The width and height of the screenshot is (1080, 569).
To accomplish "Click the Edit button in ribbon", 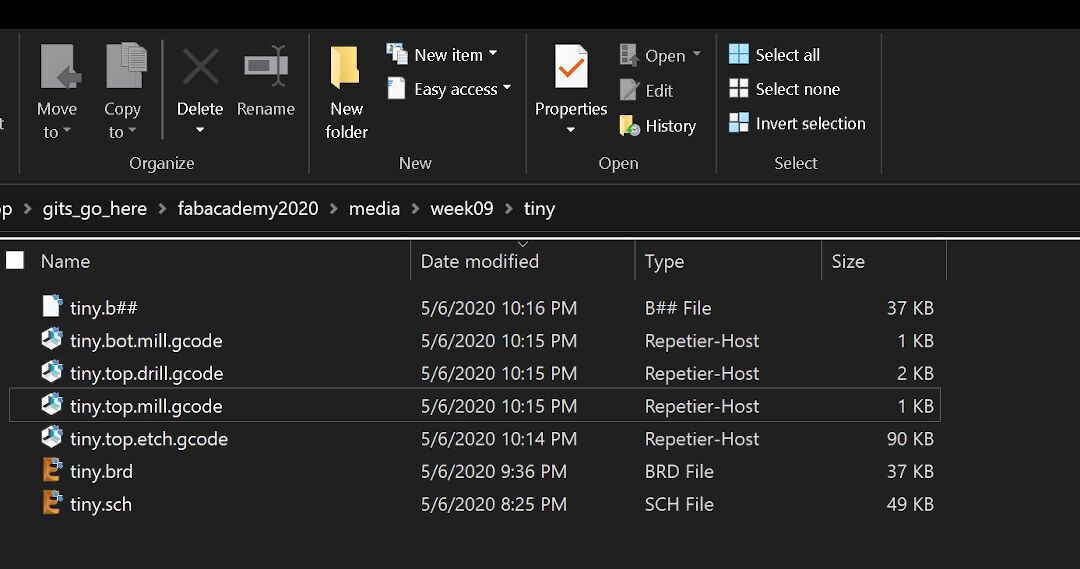I will pyautogui.click(x=646, y=90).
